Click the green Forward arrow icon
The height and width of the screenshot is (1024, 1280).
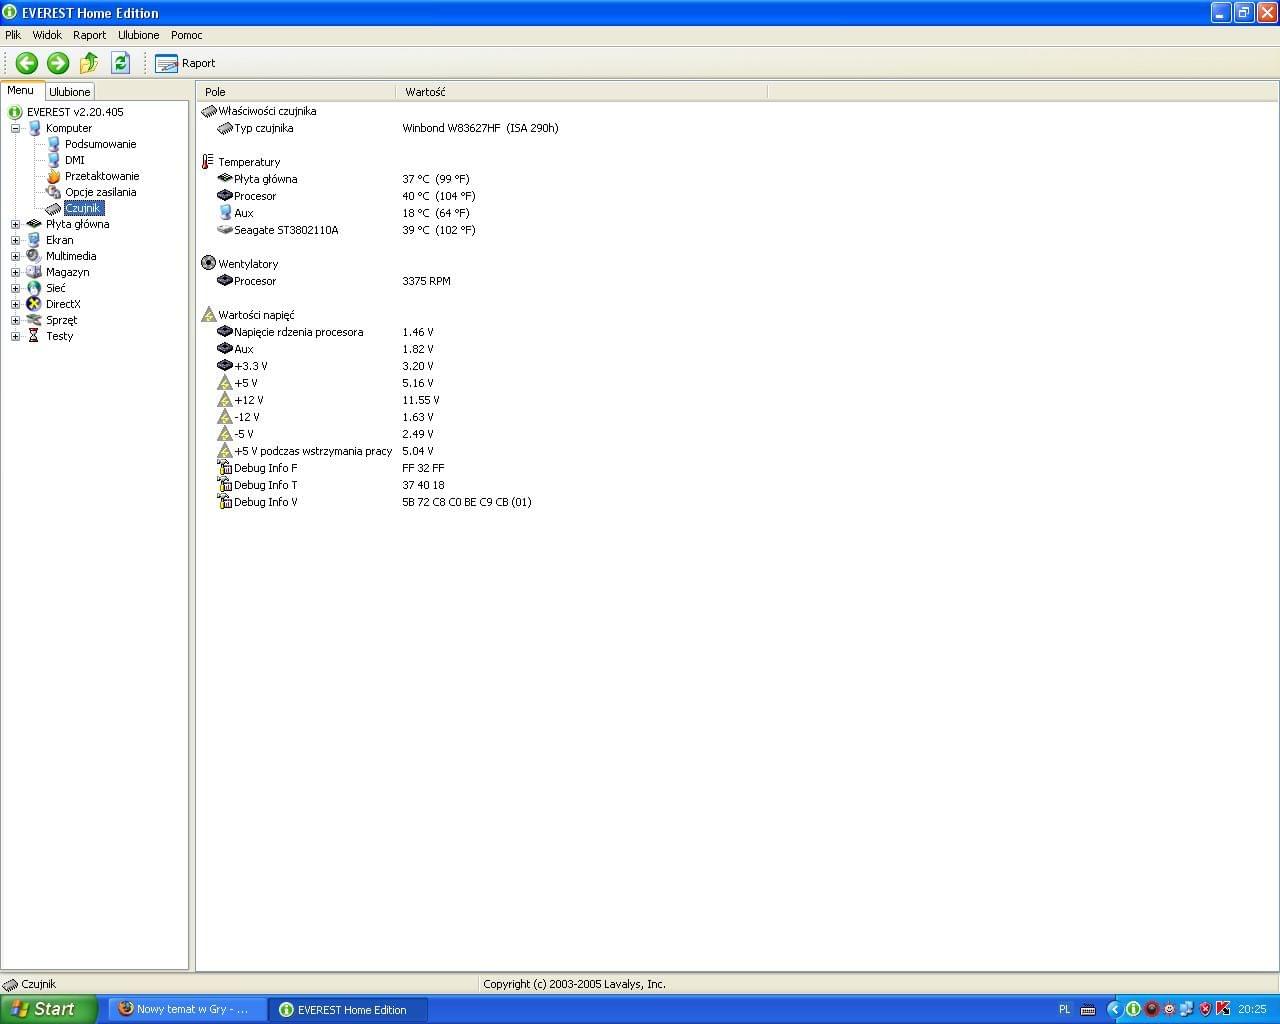pyautogui.click(x=58, y=63)
